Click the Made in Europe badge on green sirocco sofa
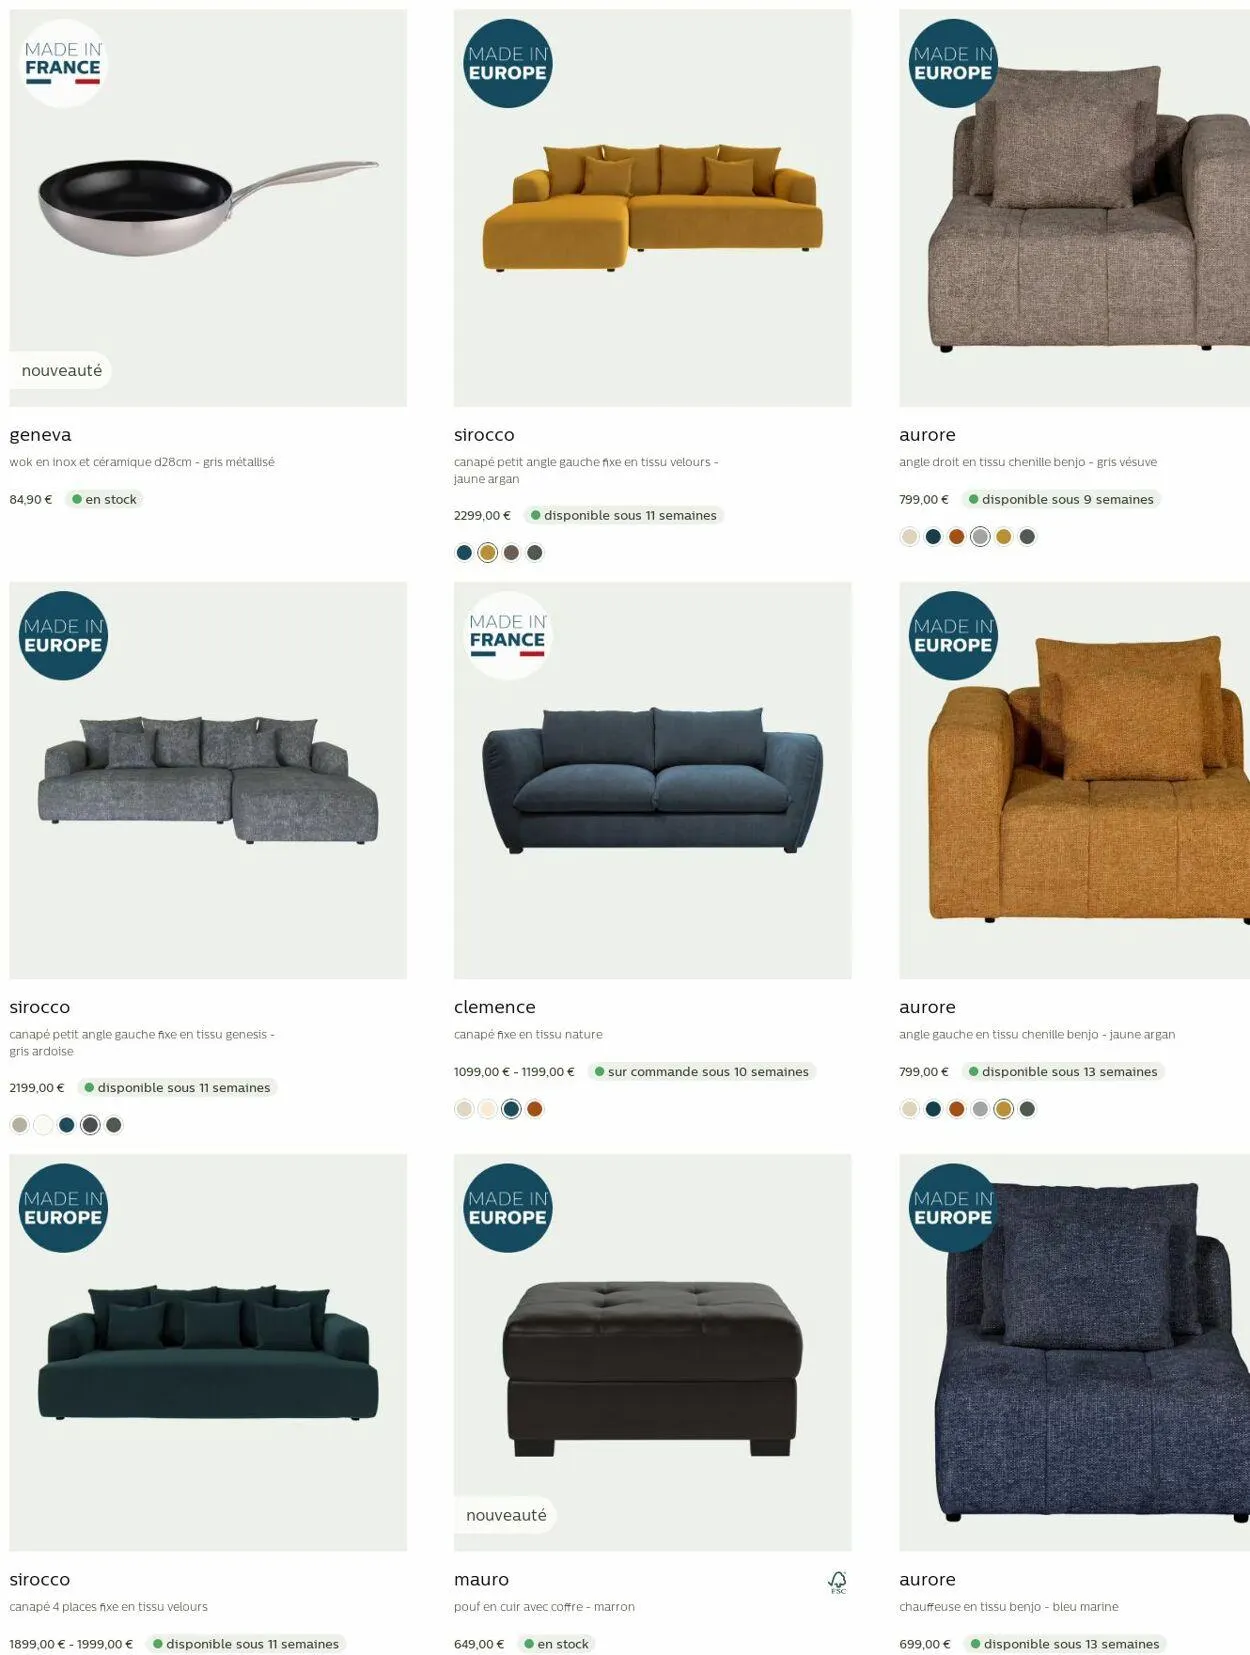This screenshot has height=1655, width=1250. (63, 1208)
